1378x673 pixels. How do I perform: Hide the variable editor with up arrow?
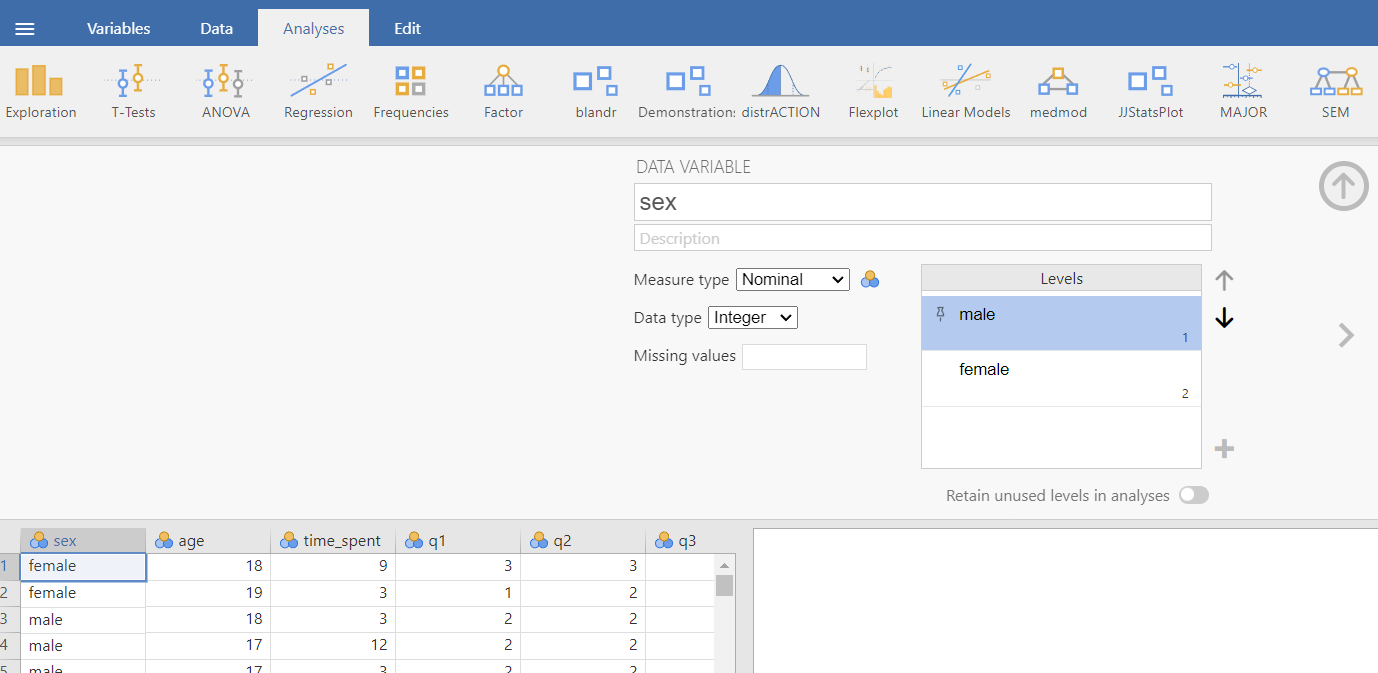(1343, 186)
